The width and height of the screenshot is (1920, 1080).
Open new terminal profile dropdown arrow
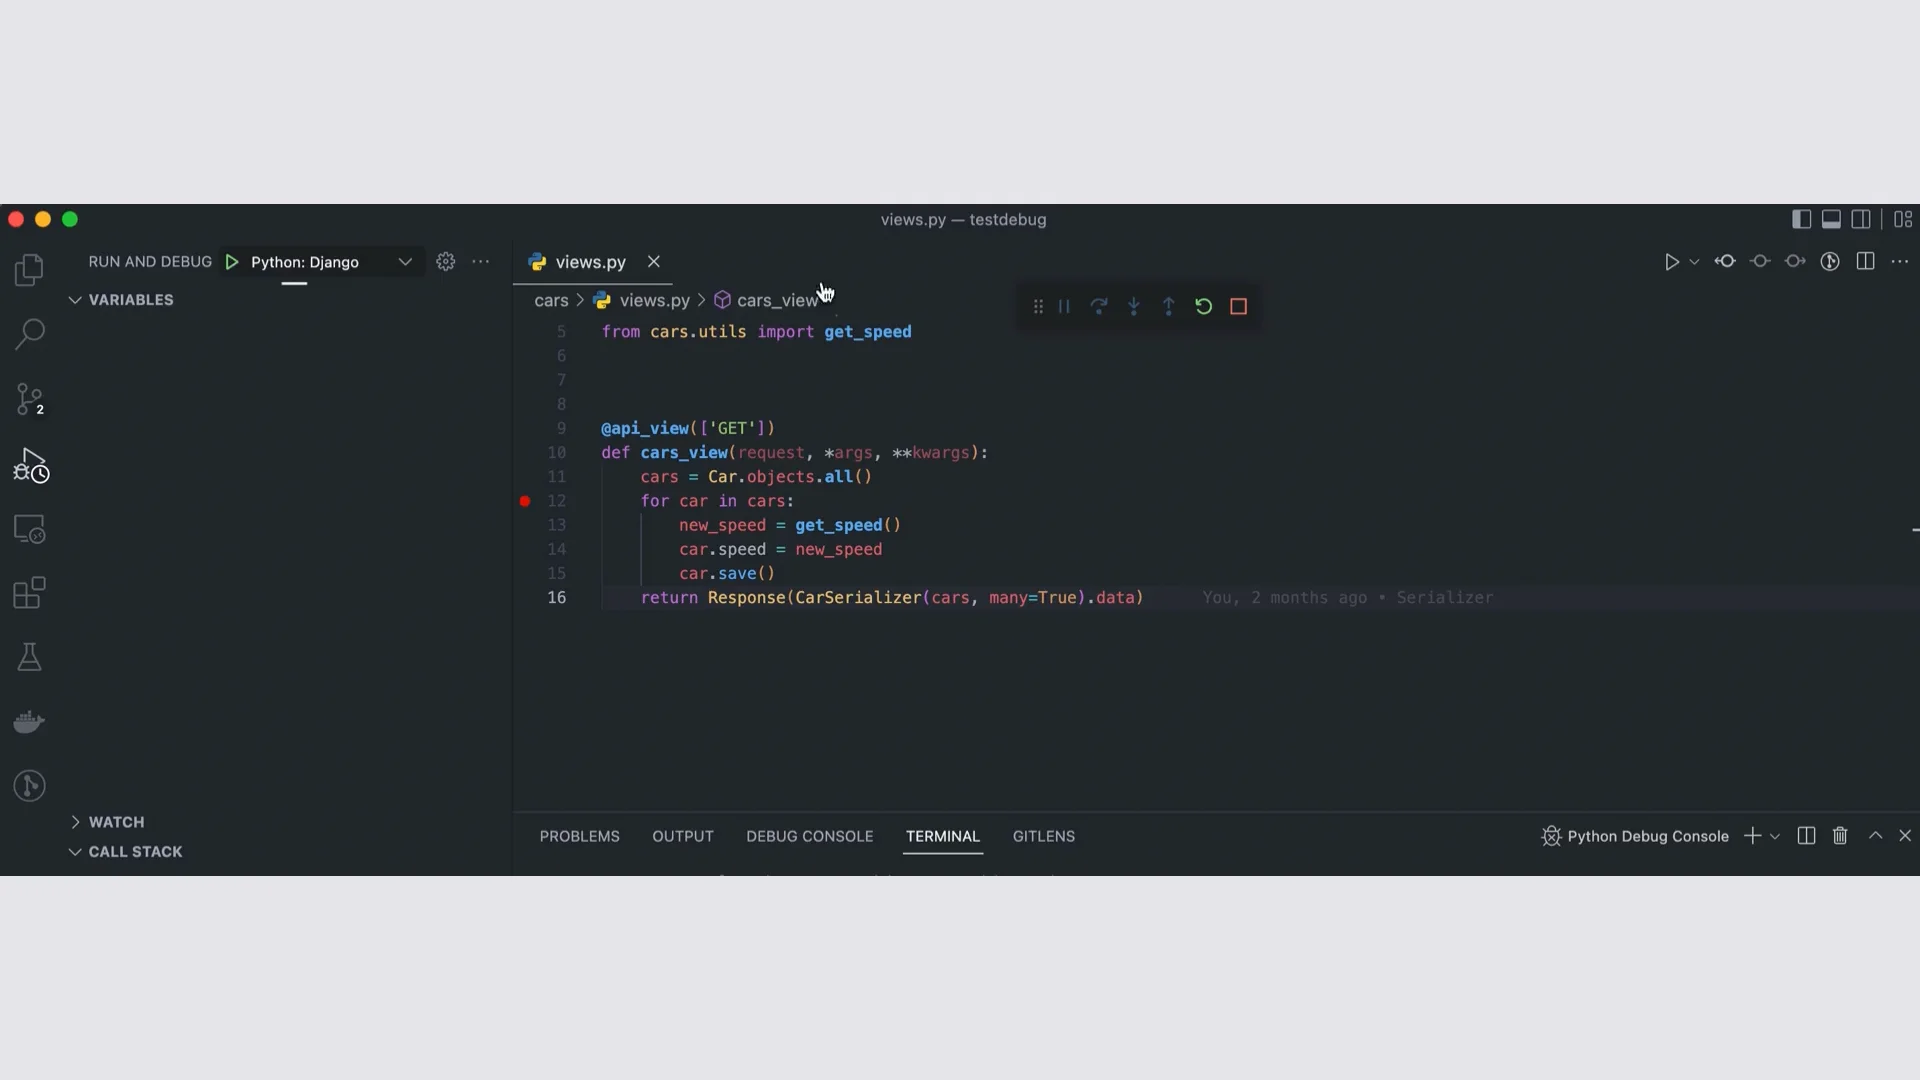pos(1775,836)
